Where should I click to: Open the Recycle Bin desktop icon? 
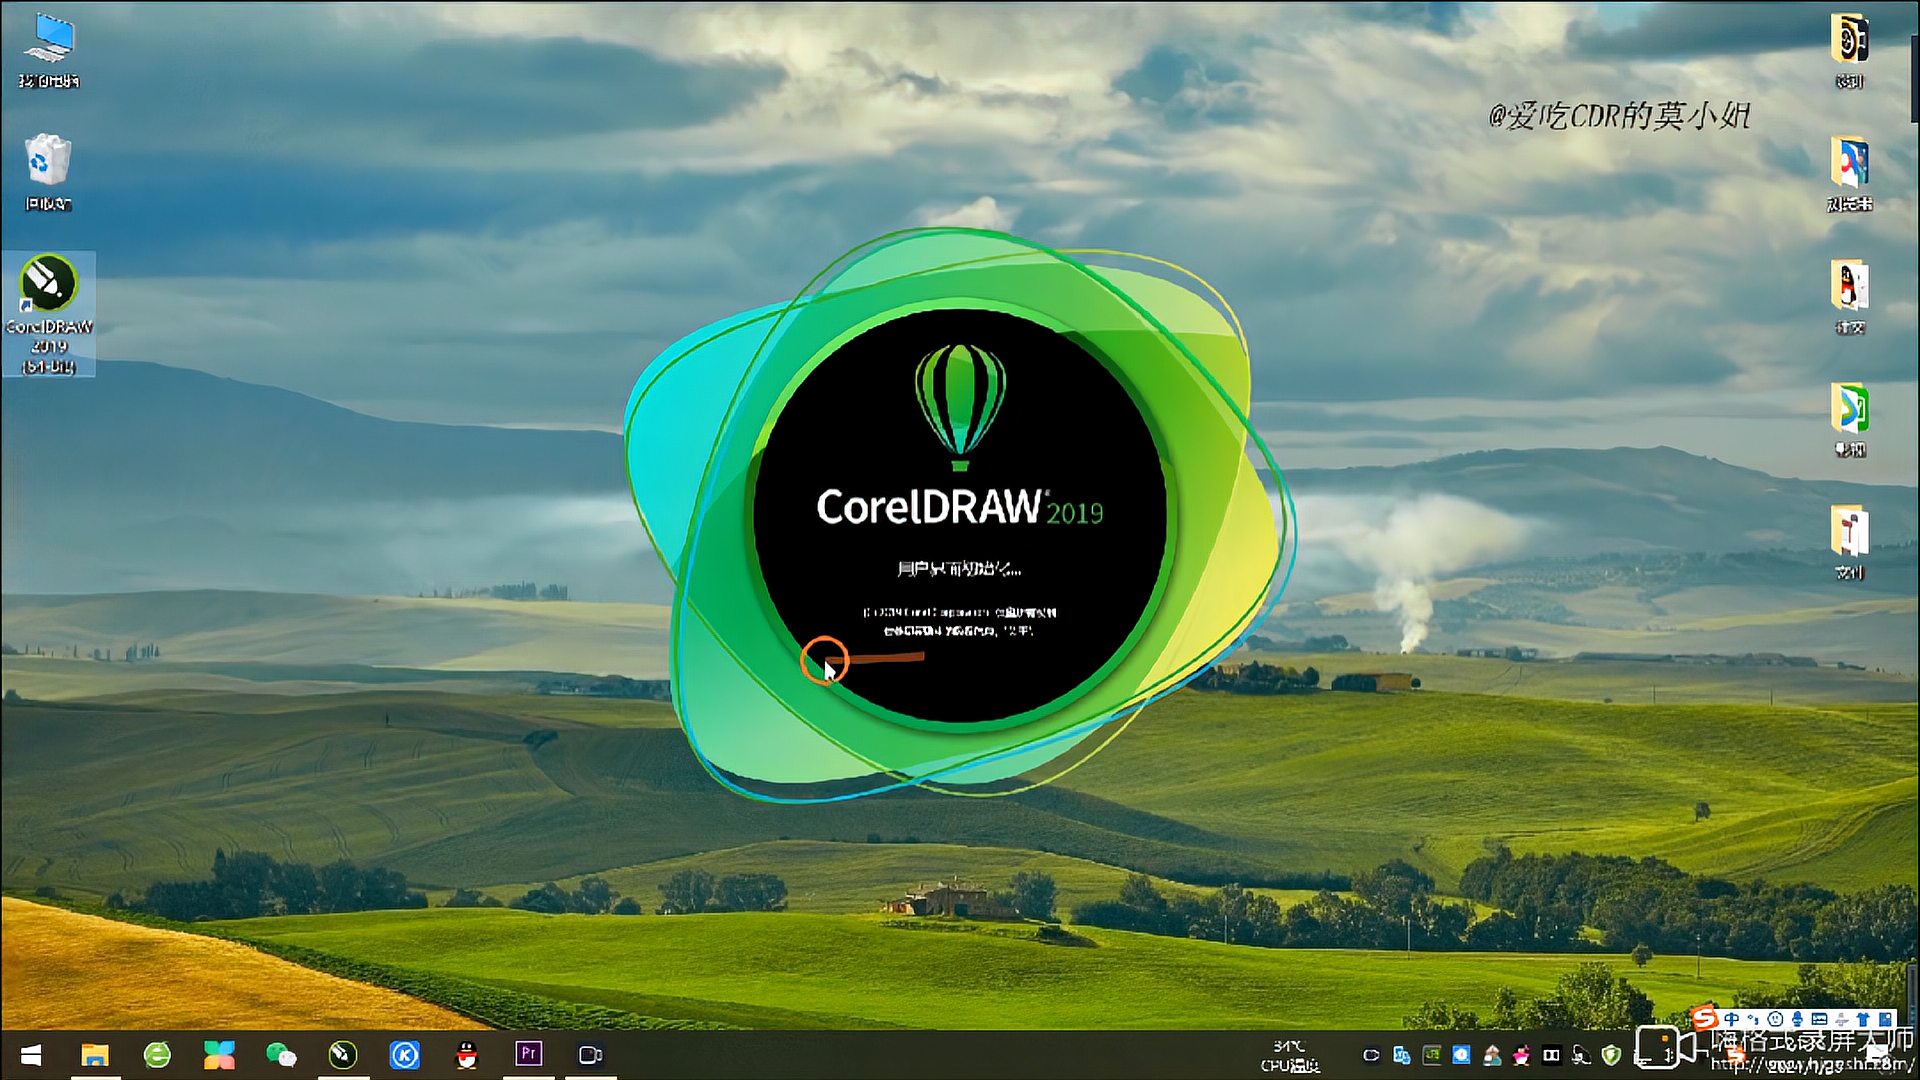point(48,173)
